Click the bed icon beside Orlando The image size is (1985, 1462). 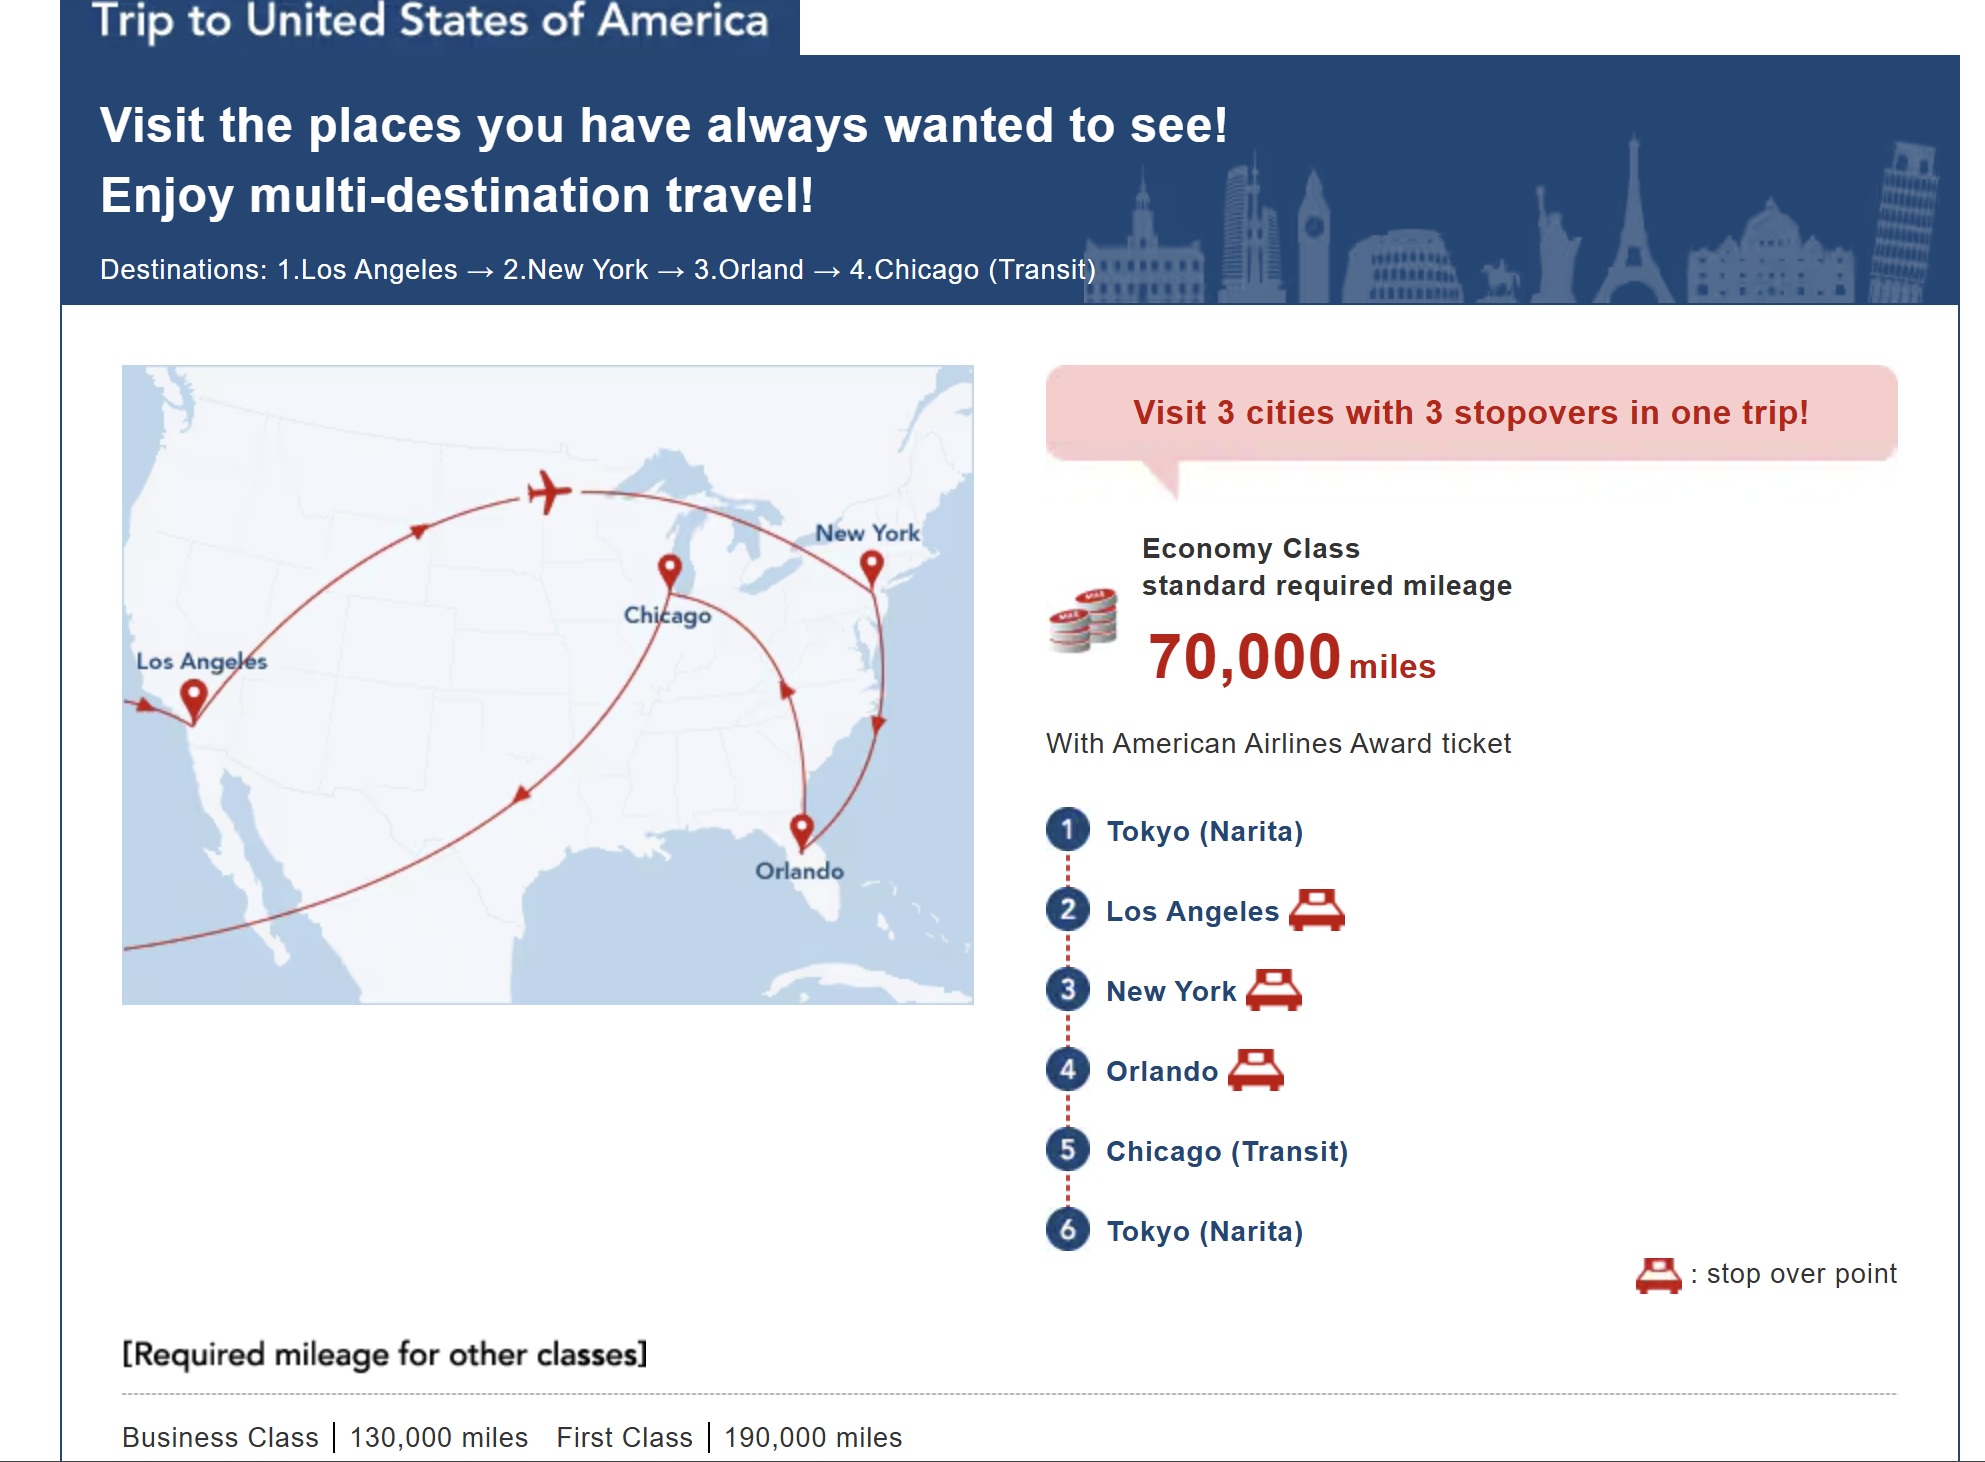point(1255,1070)
